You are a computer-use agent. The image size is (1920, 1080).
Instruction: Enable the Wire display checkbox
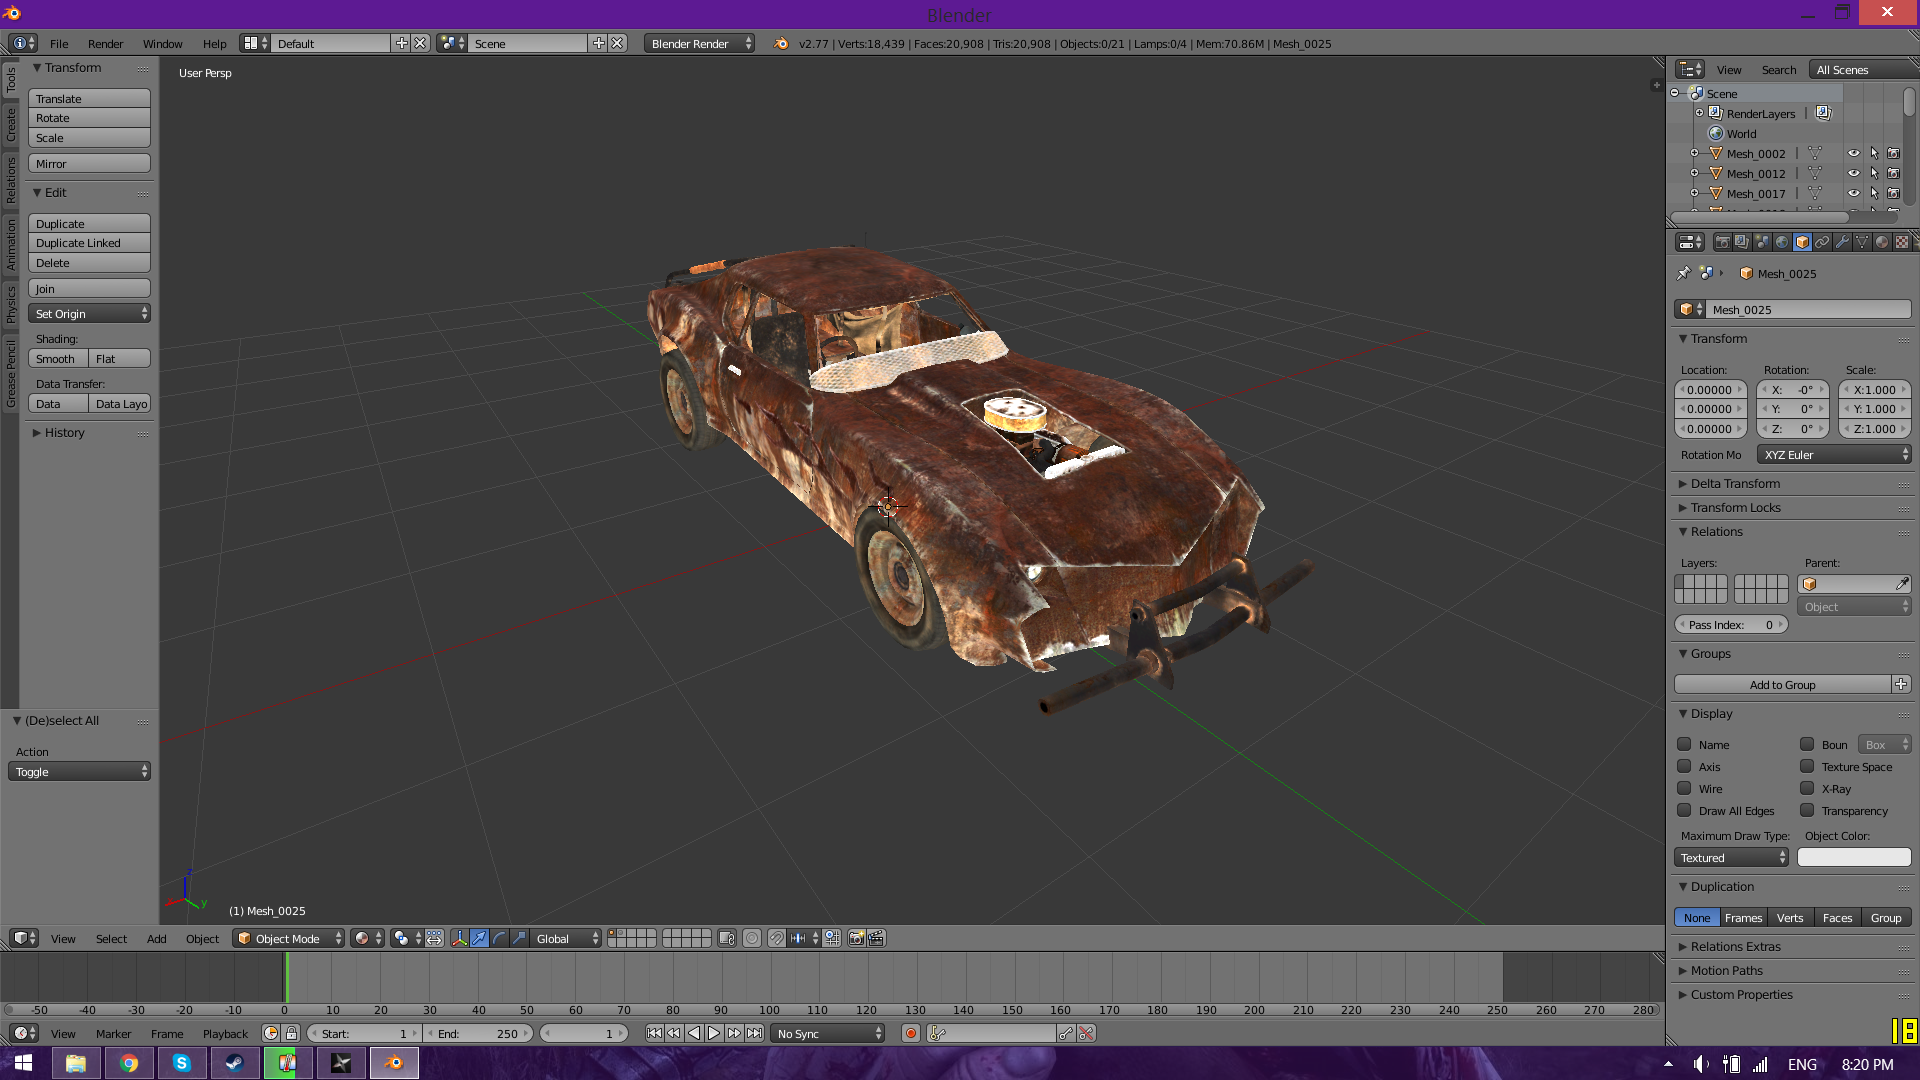point(1685,789)
